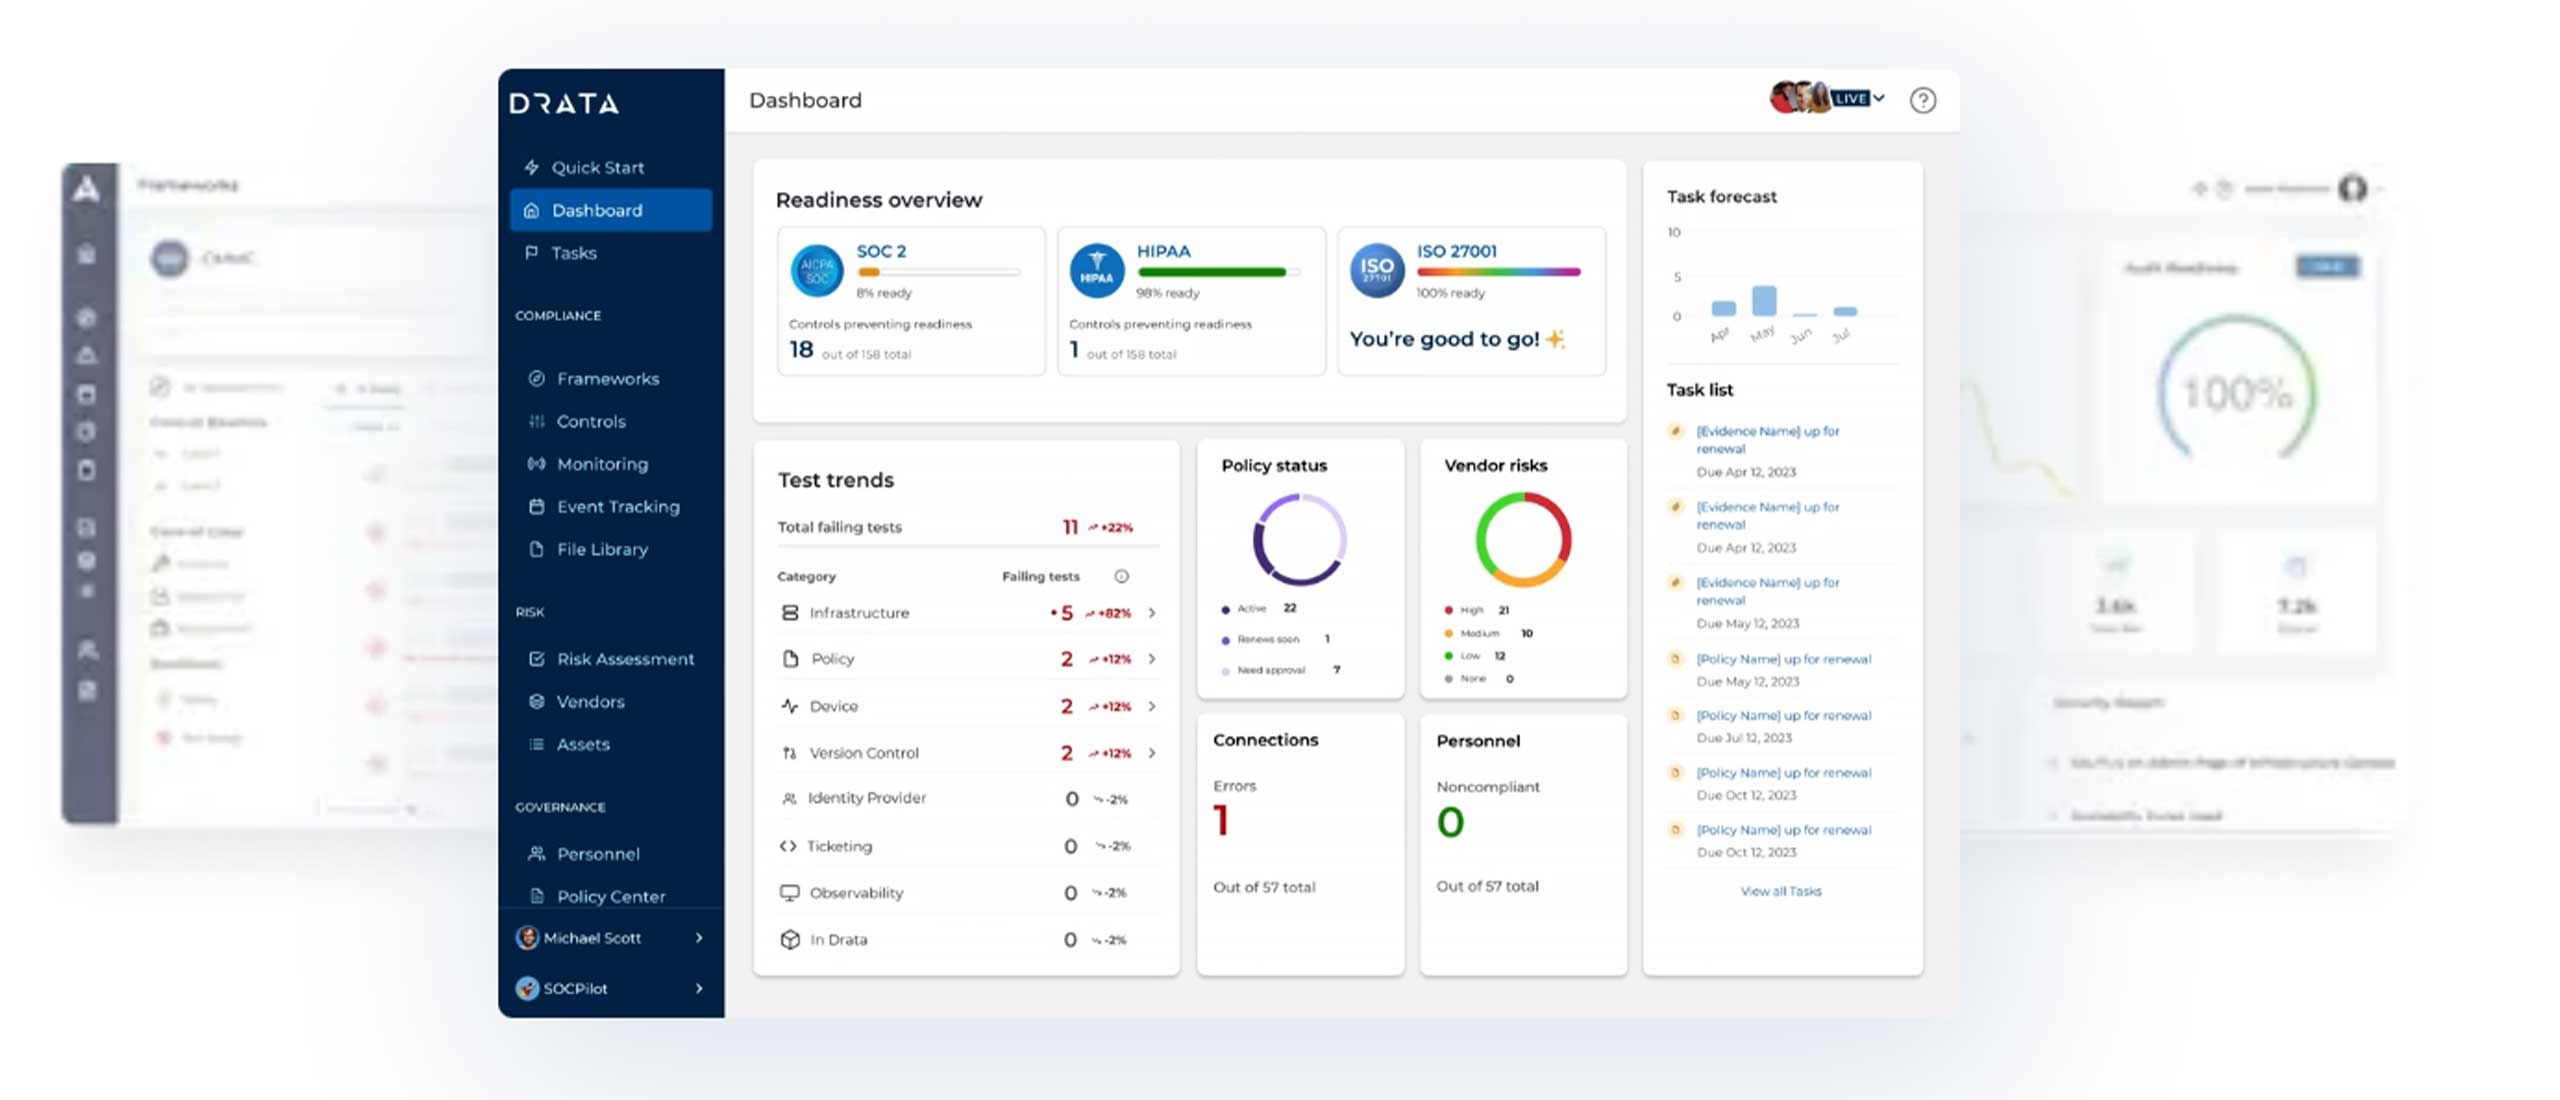This screenshot has width=2560, height=1100.
Task: Open the LIVE avatars dropdown
Action: click(x=1828, y=98)
